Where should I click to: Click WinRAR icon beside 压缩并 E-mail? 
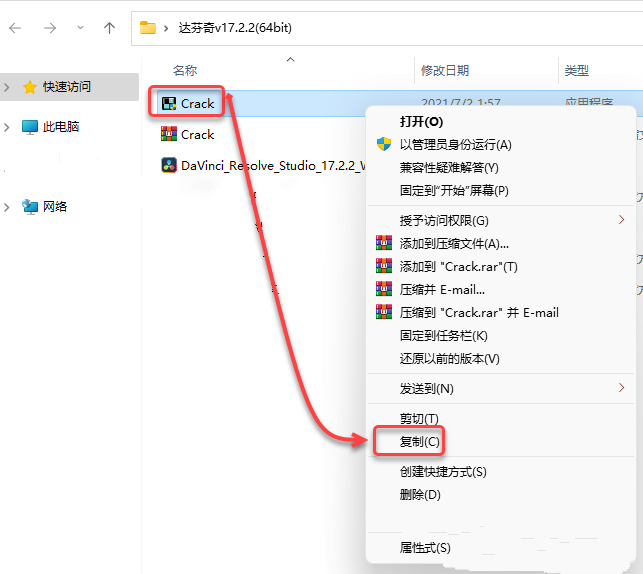click(384, 289)
